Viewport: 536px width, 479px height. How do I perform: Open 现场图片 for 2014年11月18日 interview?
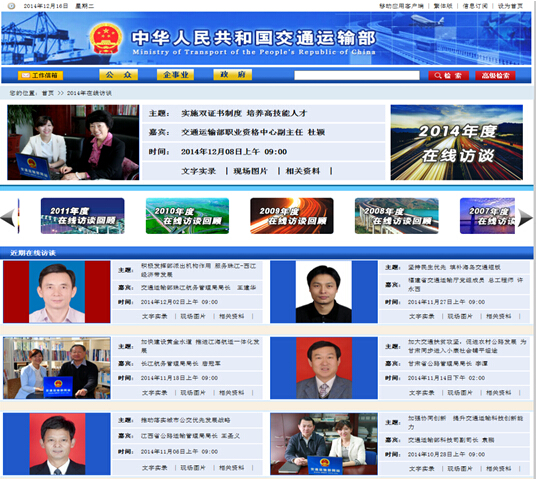coord(193,392)
